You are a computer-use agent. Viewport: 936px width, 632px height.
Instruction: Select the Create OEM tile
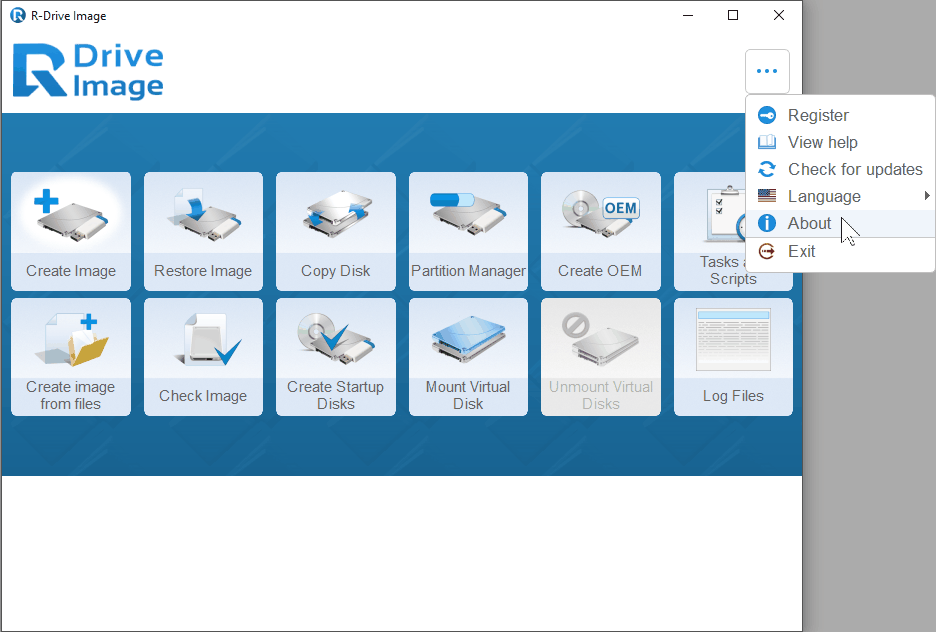[601, 232]
